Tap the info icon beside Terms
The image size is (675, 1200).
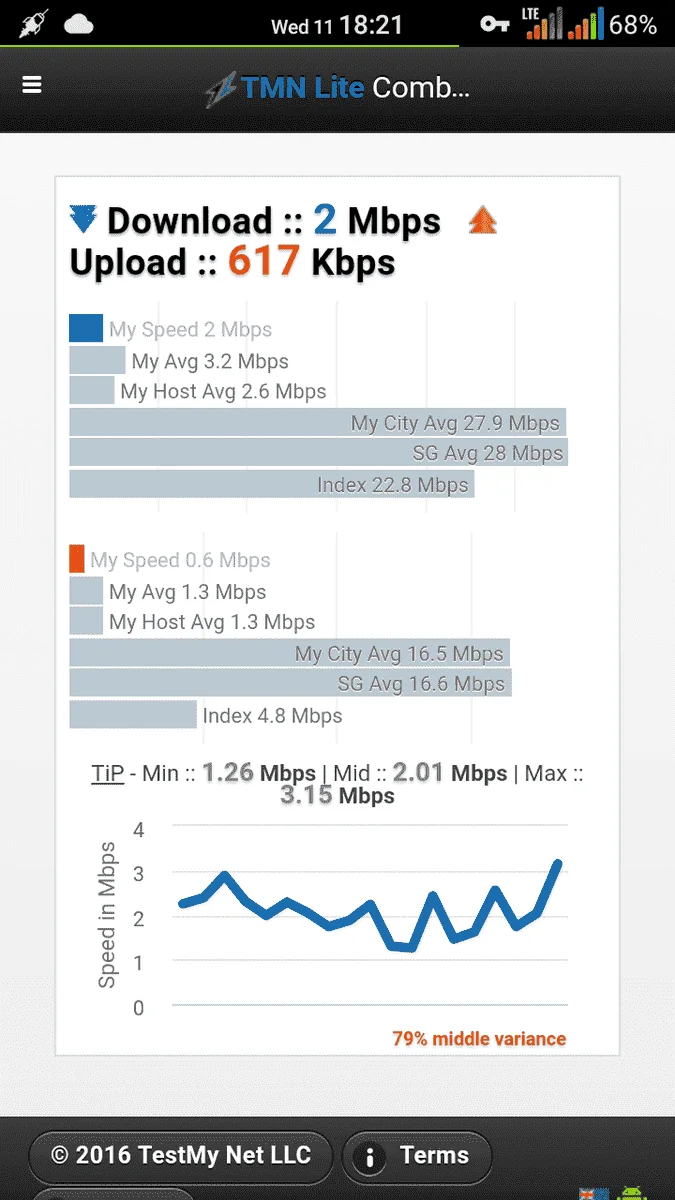370,1158
